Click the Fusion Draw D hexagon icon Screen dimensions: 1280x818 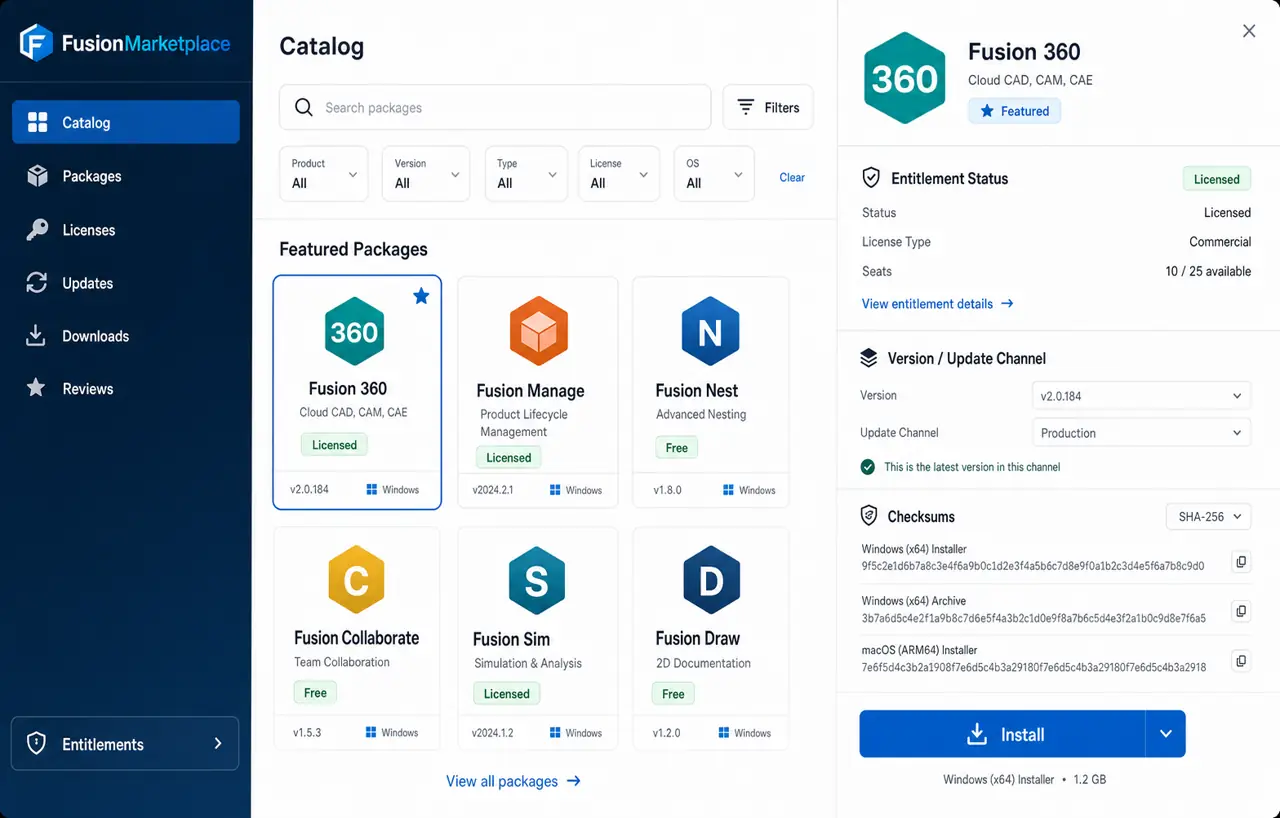[x=711, y=580]
